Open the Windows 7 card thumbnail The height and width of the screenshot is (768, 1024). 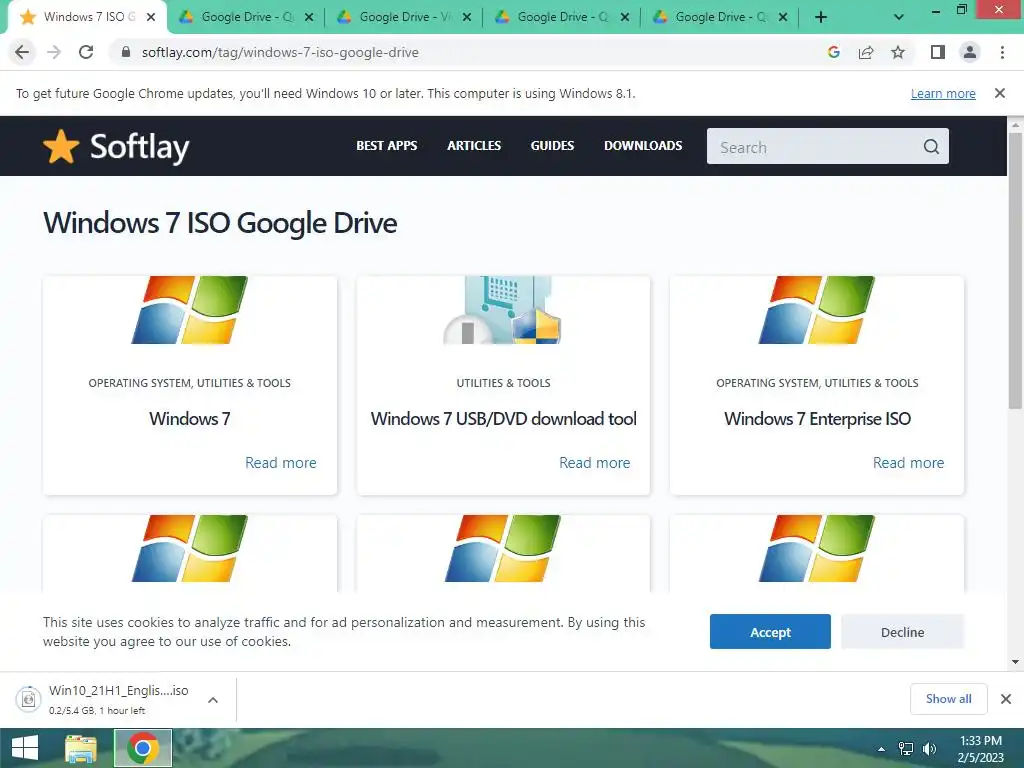tap(190, 310)
